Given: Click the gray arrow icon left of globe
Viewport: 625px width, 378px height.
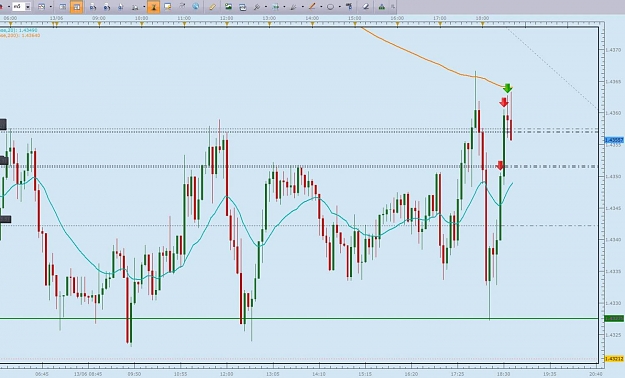Looking at the screenshot, I should (182, 6).
